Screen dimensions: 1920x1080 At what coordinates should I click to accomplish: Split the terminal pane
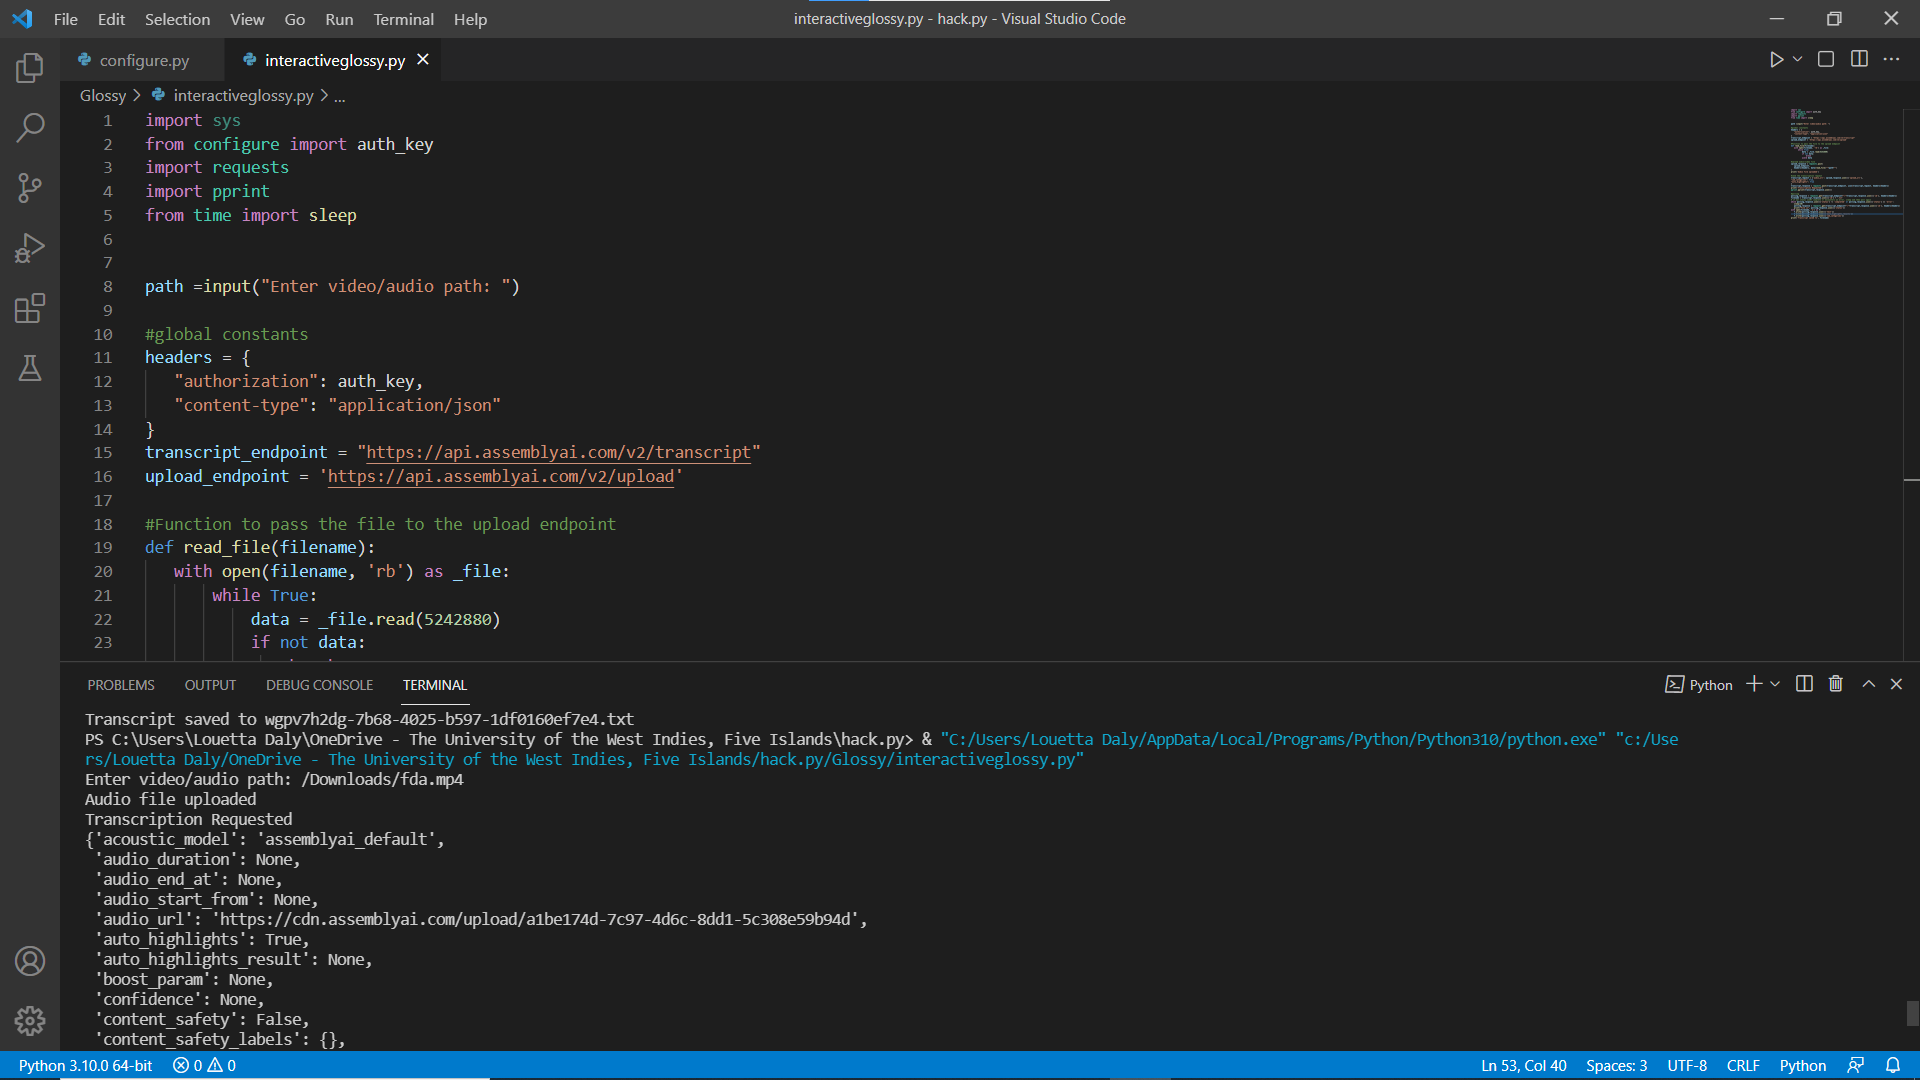coord(1804,684)
